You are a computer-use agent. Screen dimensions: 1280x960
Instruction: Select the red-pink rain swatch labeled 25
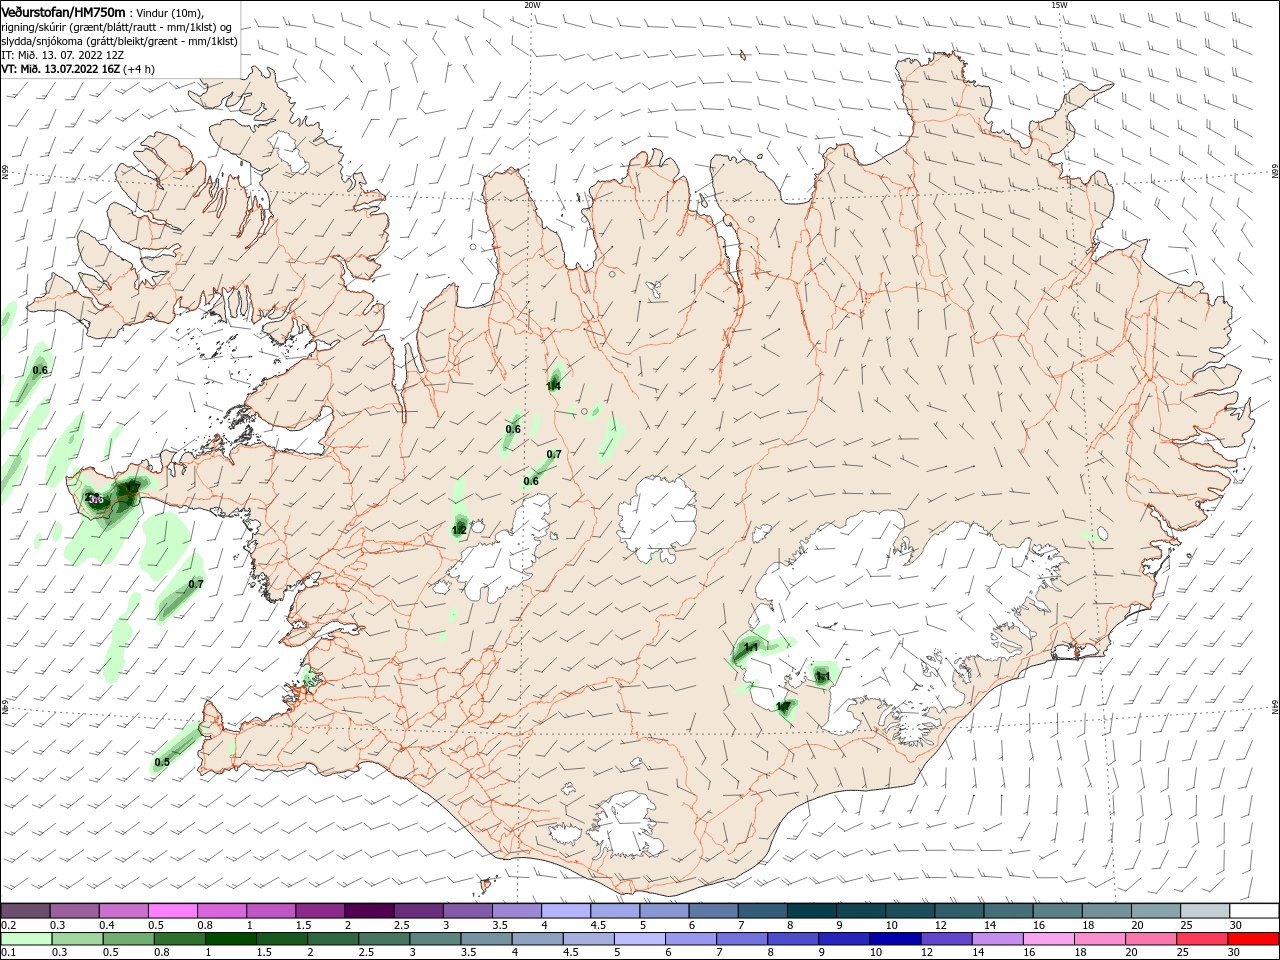click(1200, 939)
